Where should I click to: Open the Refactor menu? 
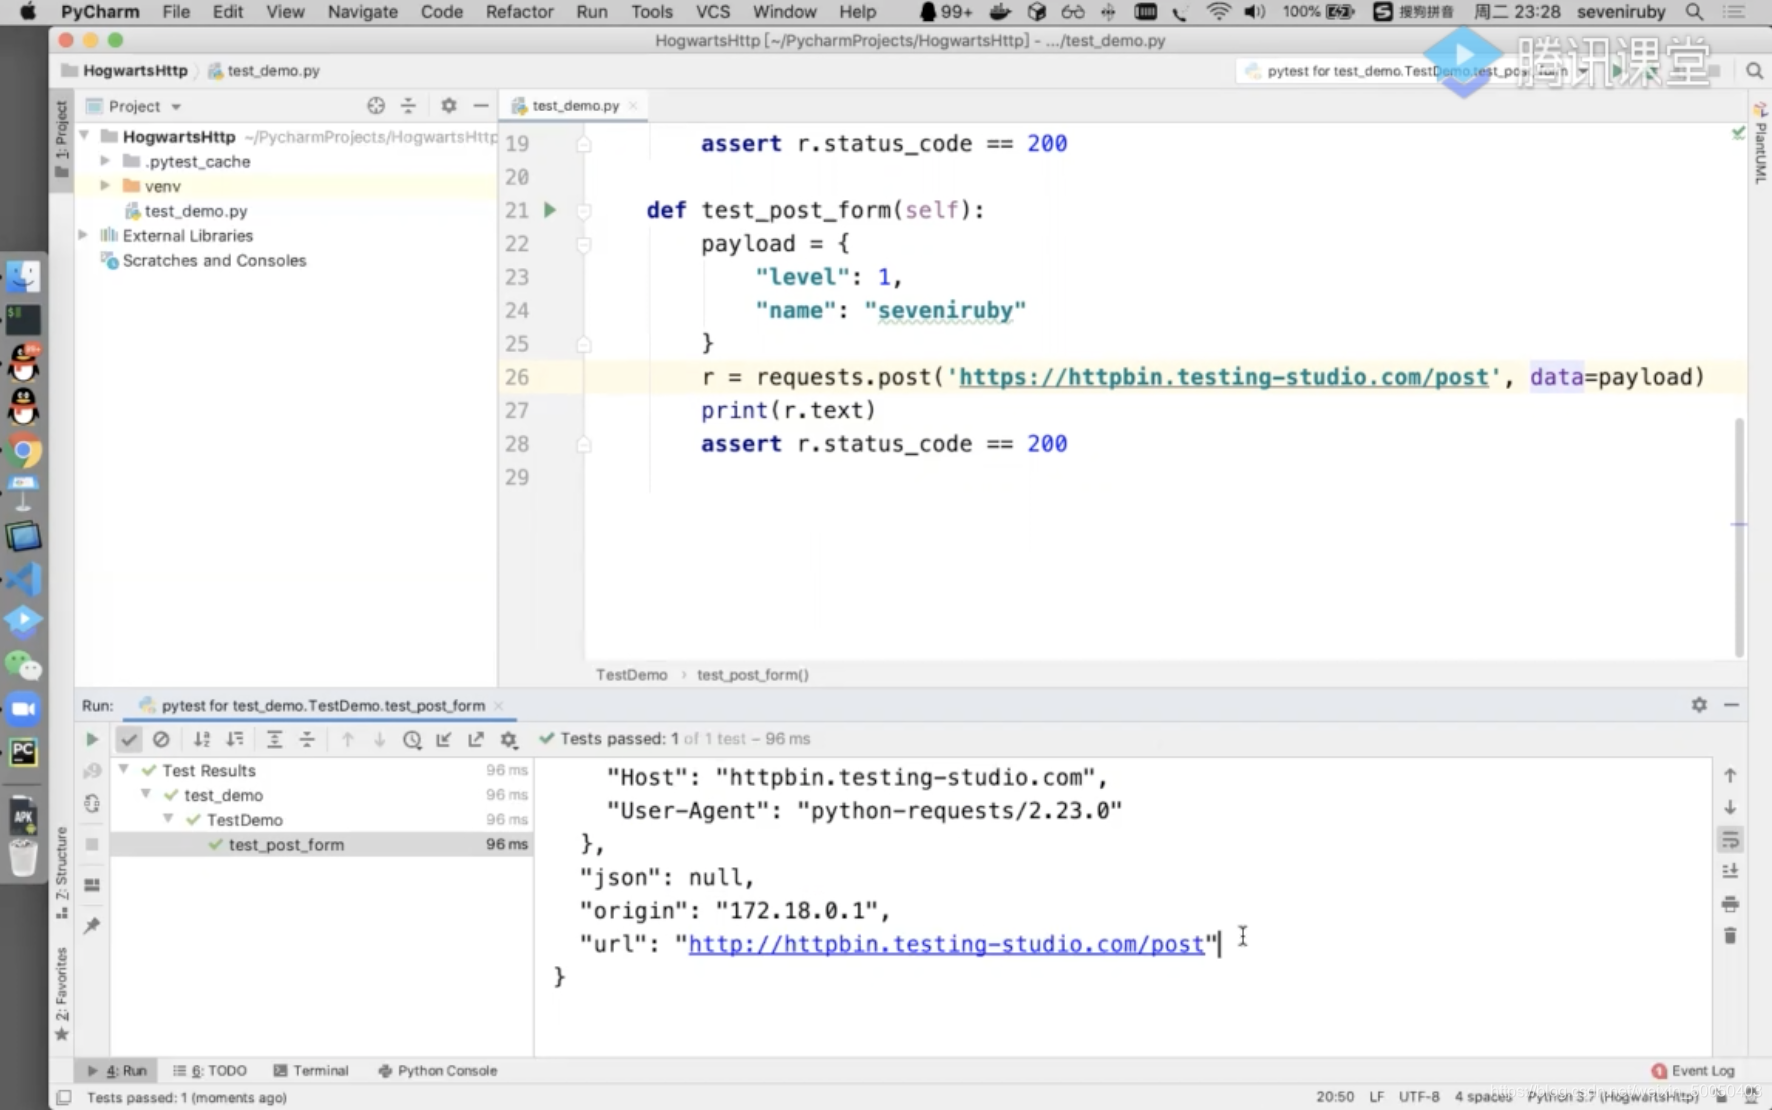[x=519, y=12]
